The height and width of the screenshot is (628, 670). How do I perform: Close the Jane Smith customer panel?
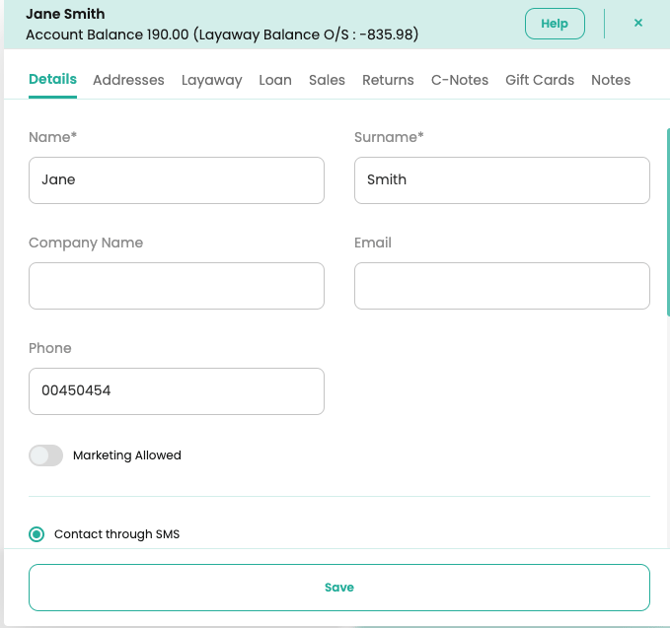point(638,23)
